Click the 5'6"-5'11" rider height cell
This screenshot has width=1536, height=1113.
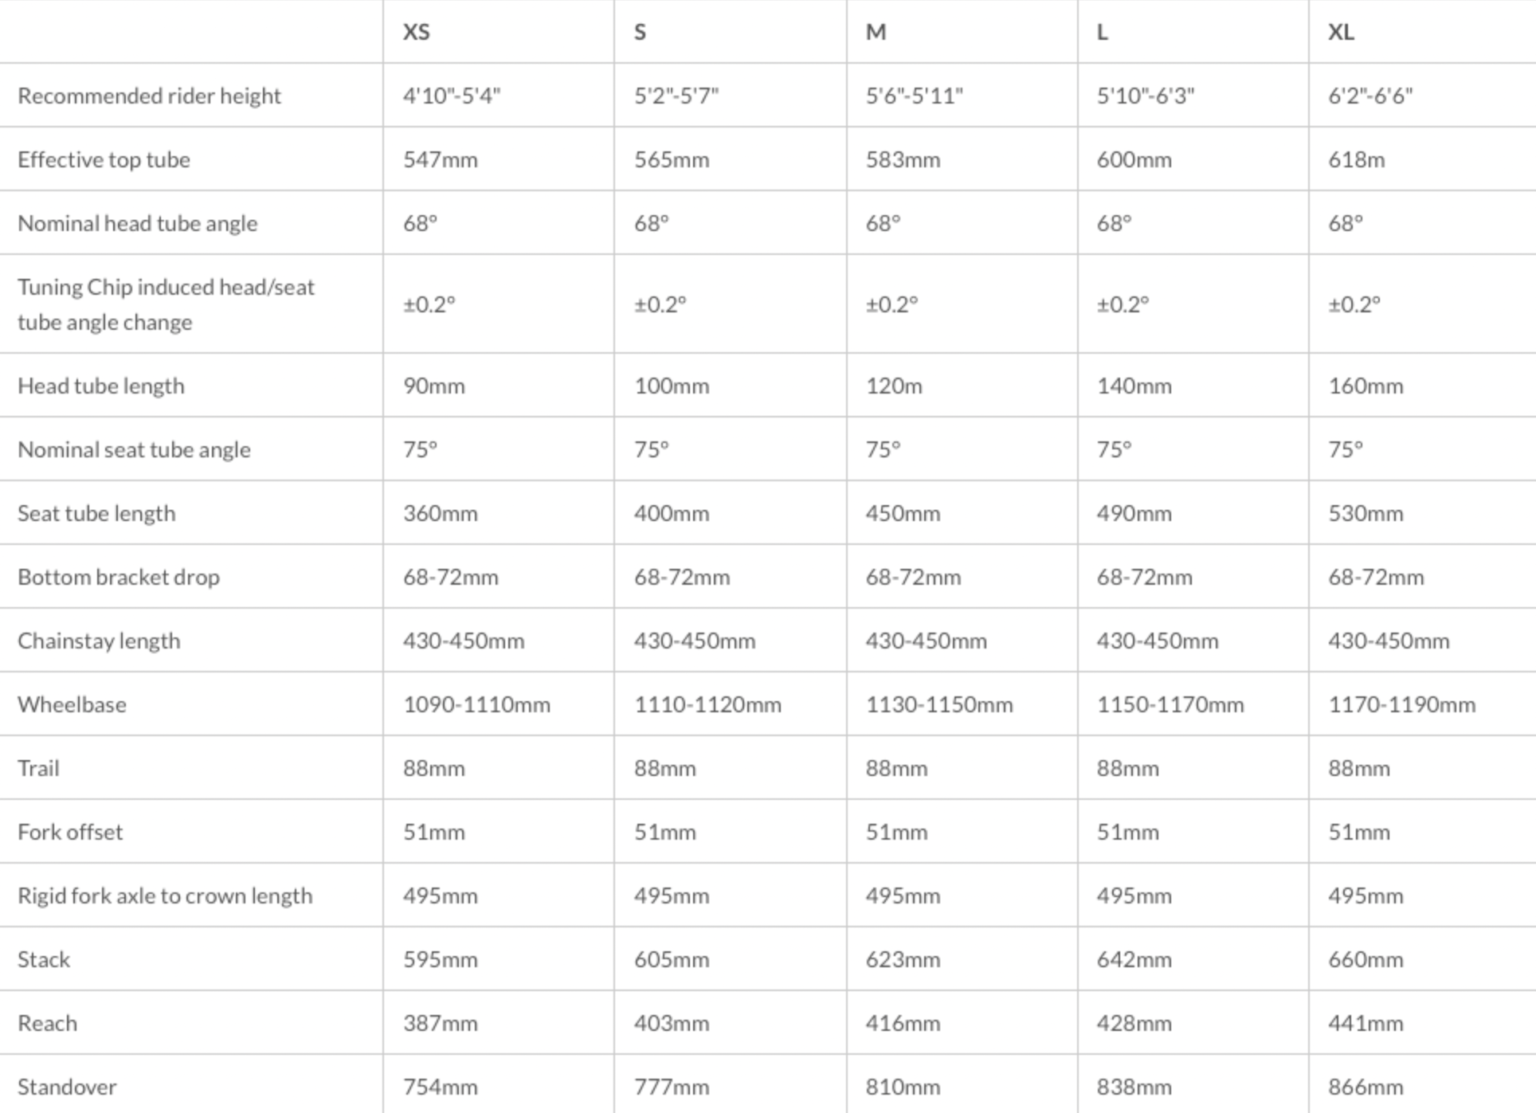click(x=914, y=96)
